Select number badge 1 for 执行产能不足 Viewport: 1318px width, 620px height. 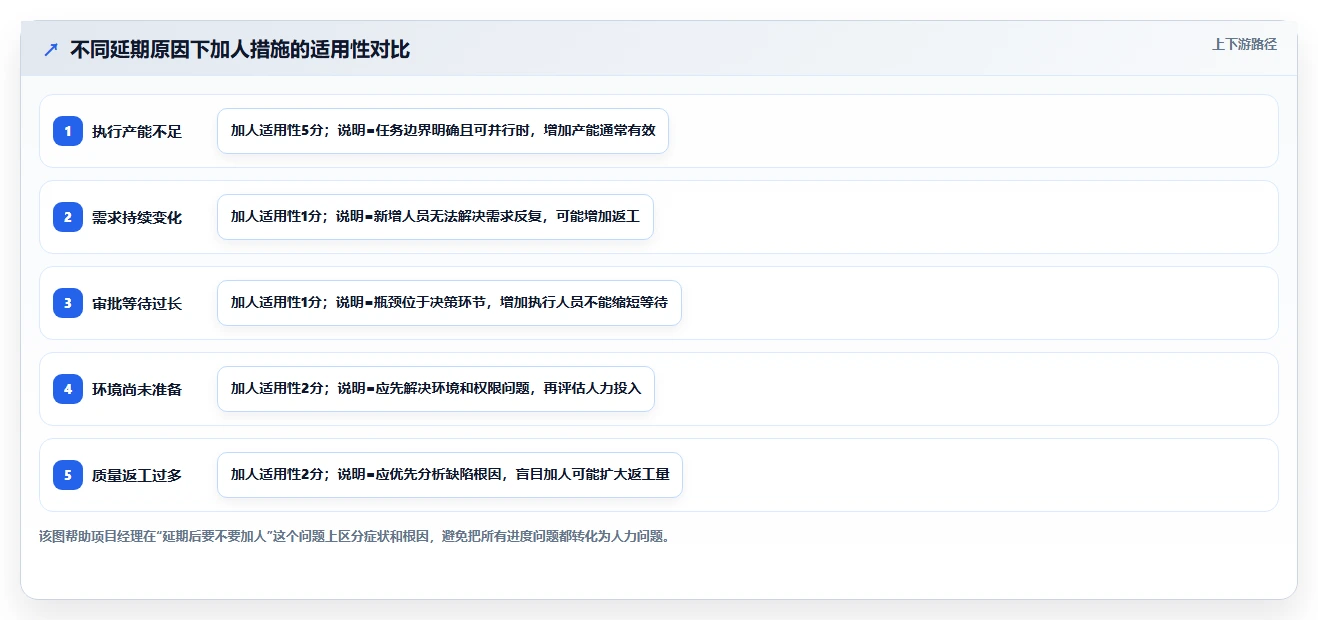(68, 131)
